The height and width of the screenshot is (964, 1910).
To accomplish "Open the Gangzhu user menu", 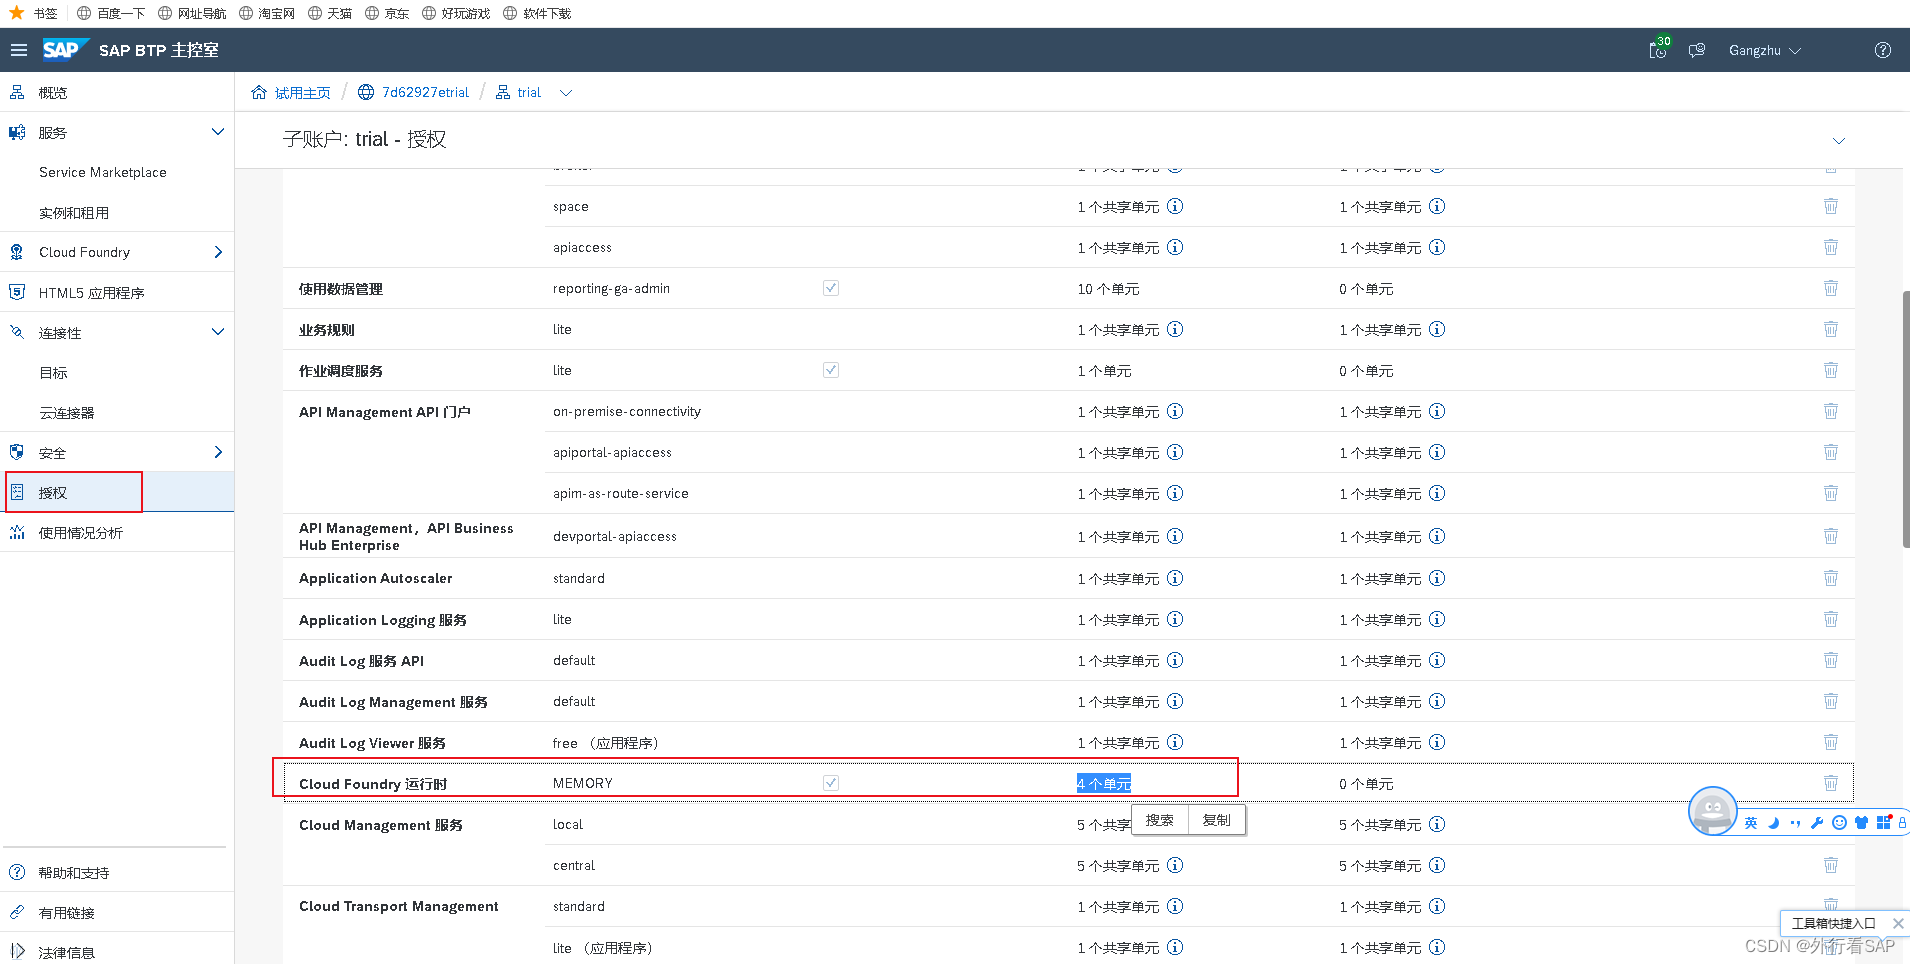I will coord(1765,50).
